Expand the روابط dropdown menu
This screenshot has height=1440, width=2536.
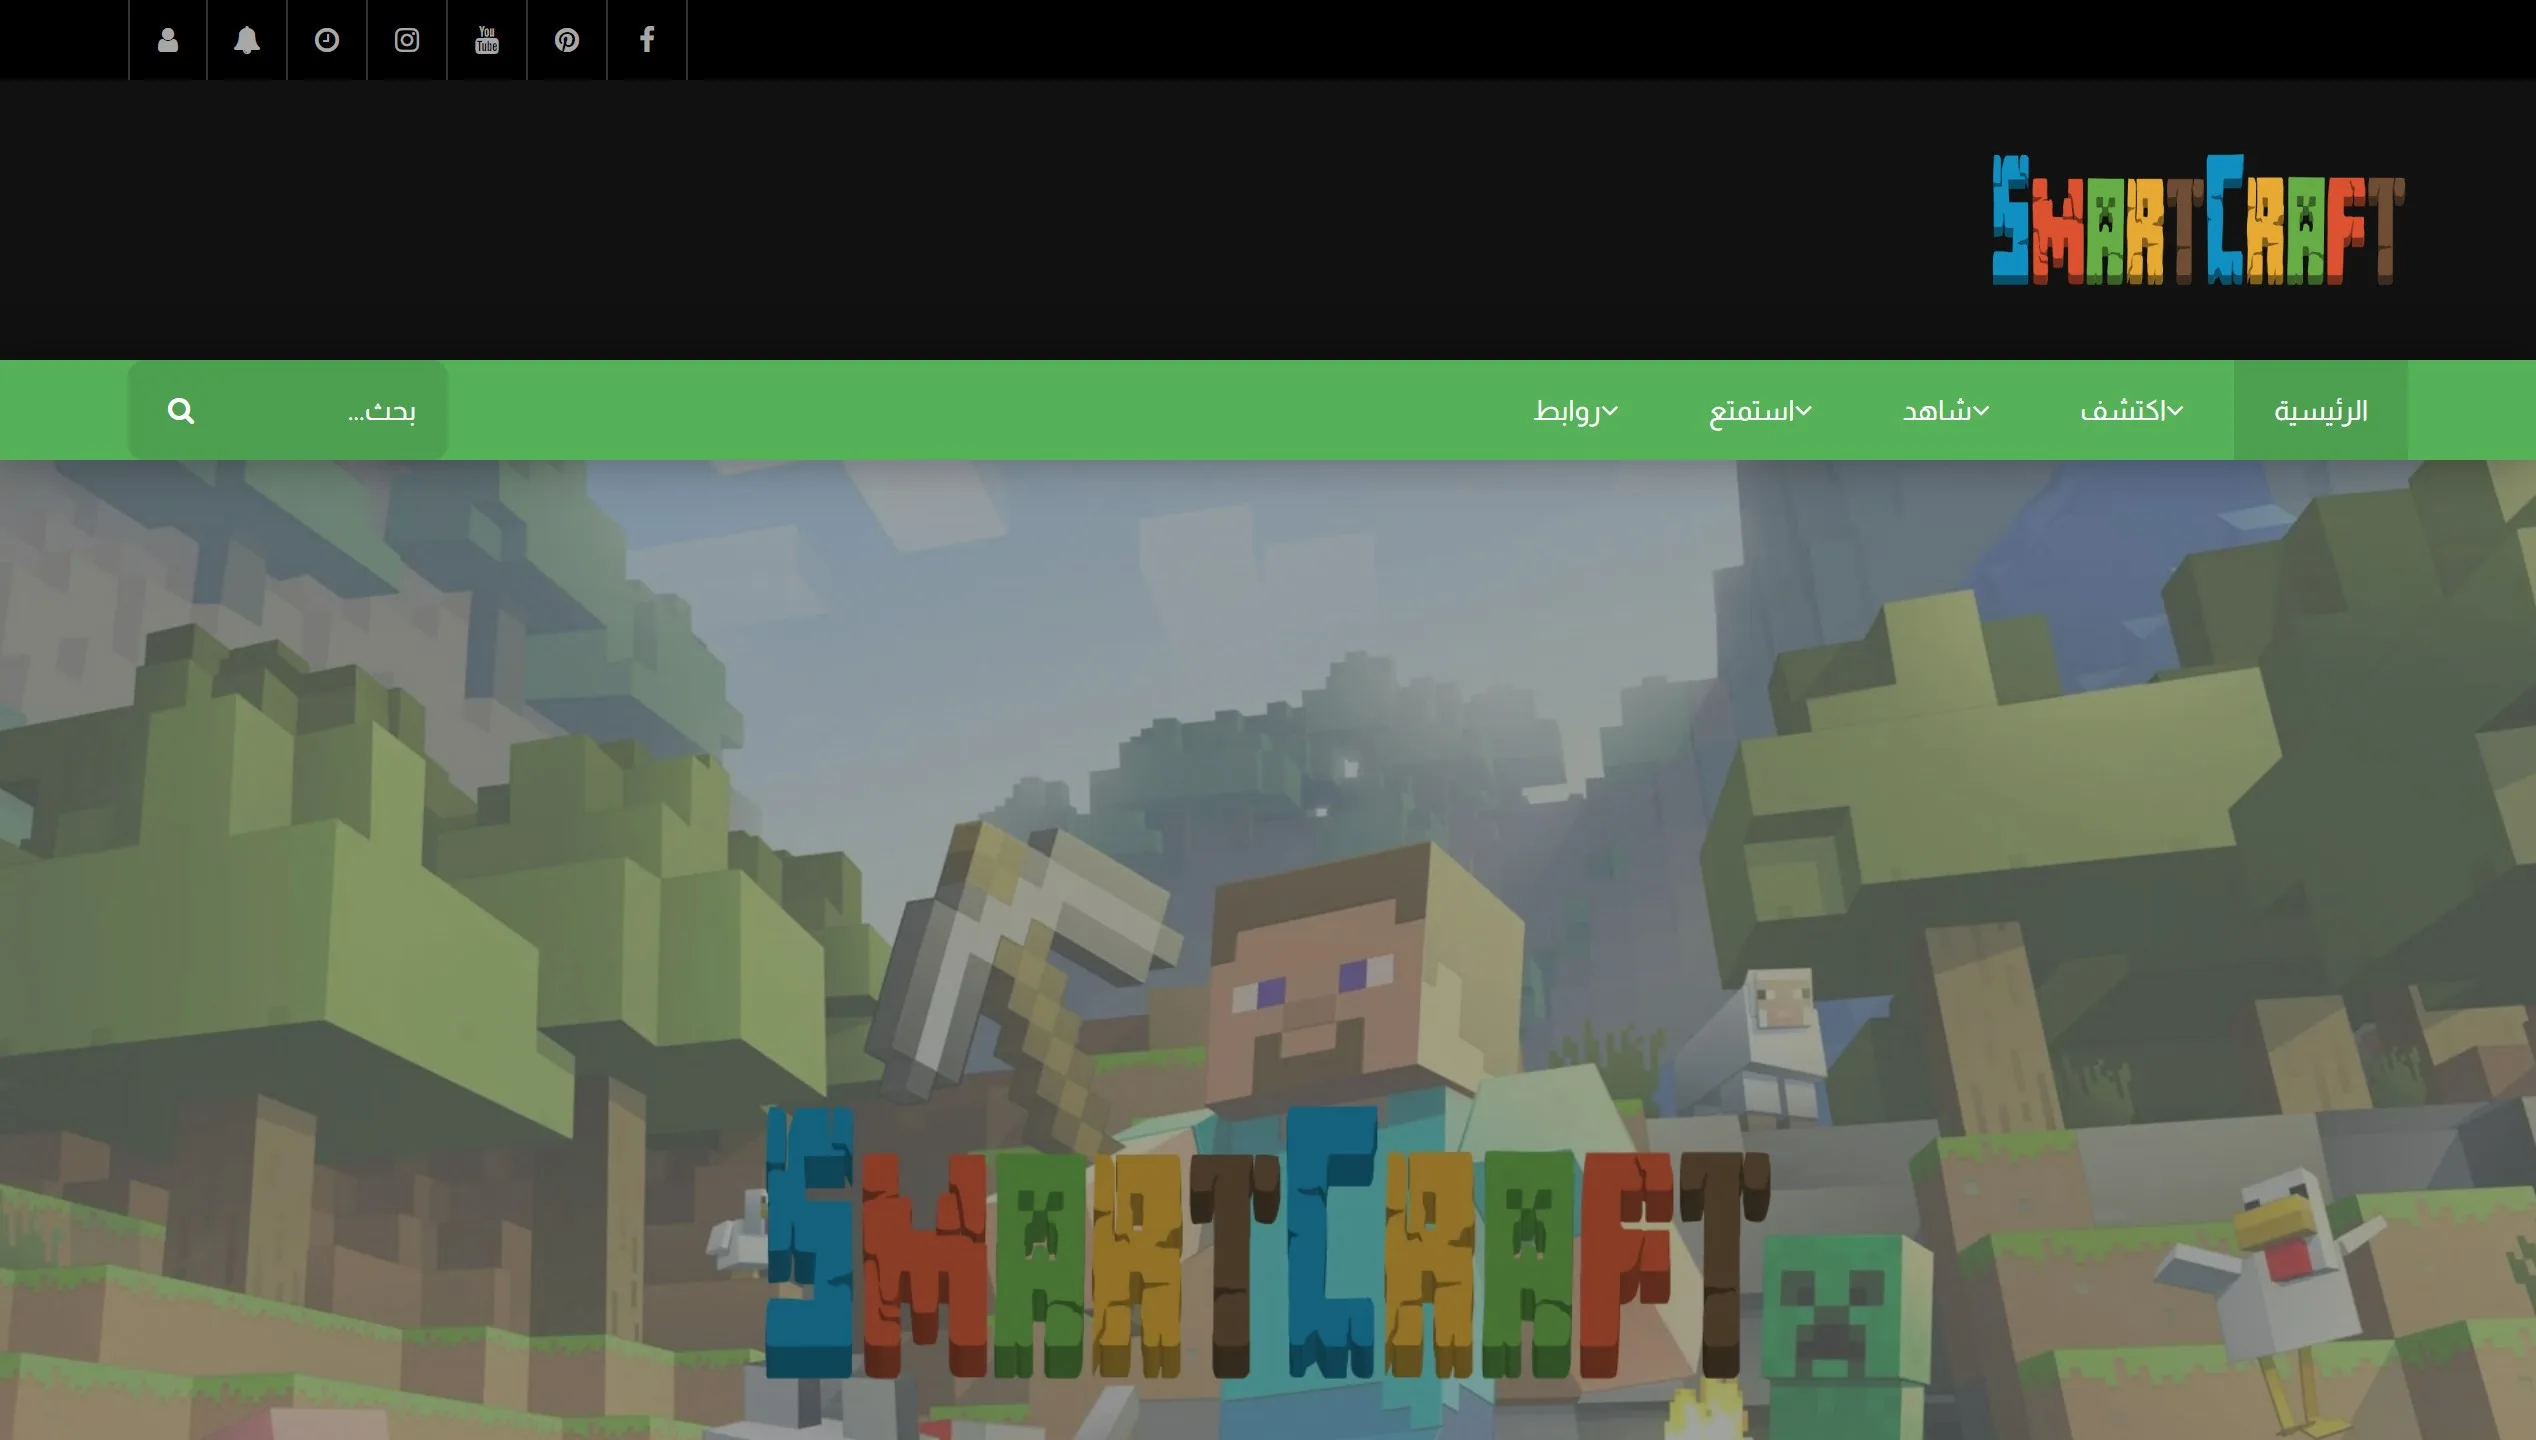coord(1576,411)
